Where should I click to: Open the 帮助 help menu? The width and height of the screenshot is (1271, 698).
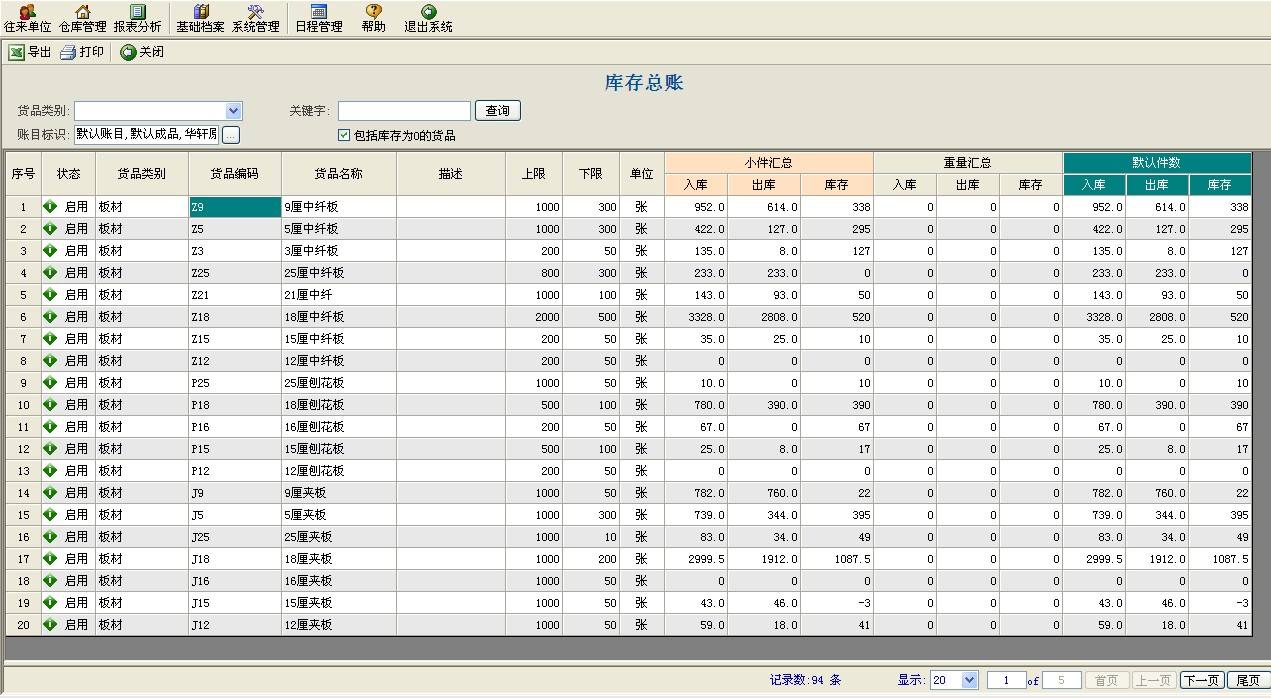pyautogui.click(x=371, y=17)
